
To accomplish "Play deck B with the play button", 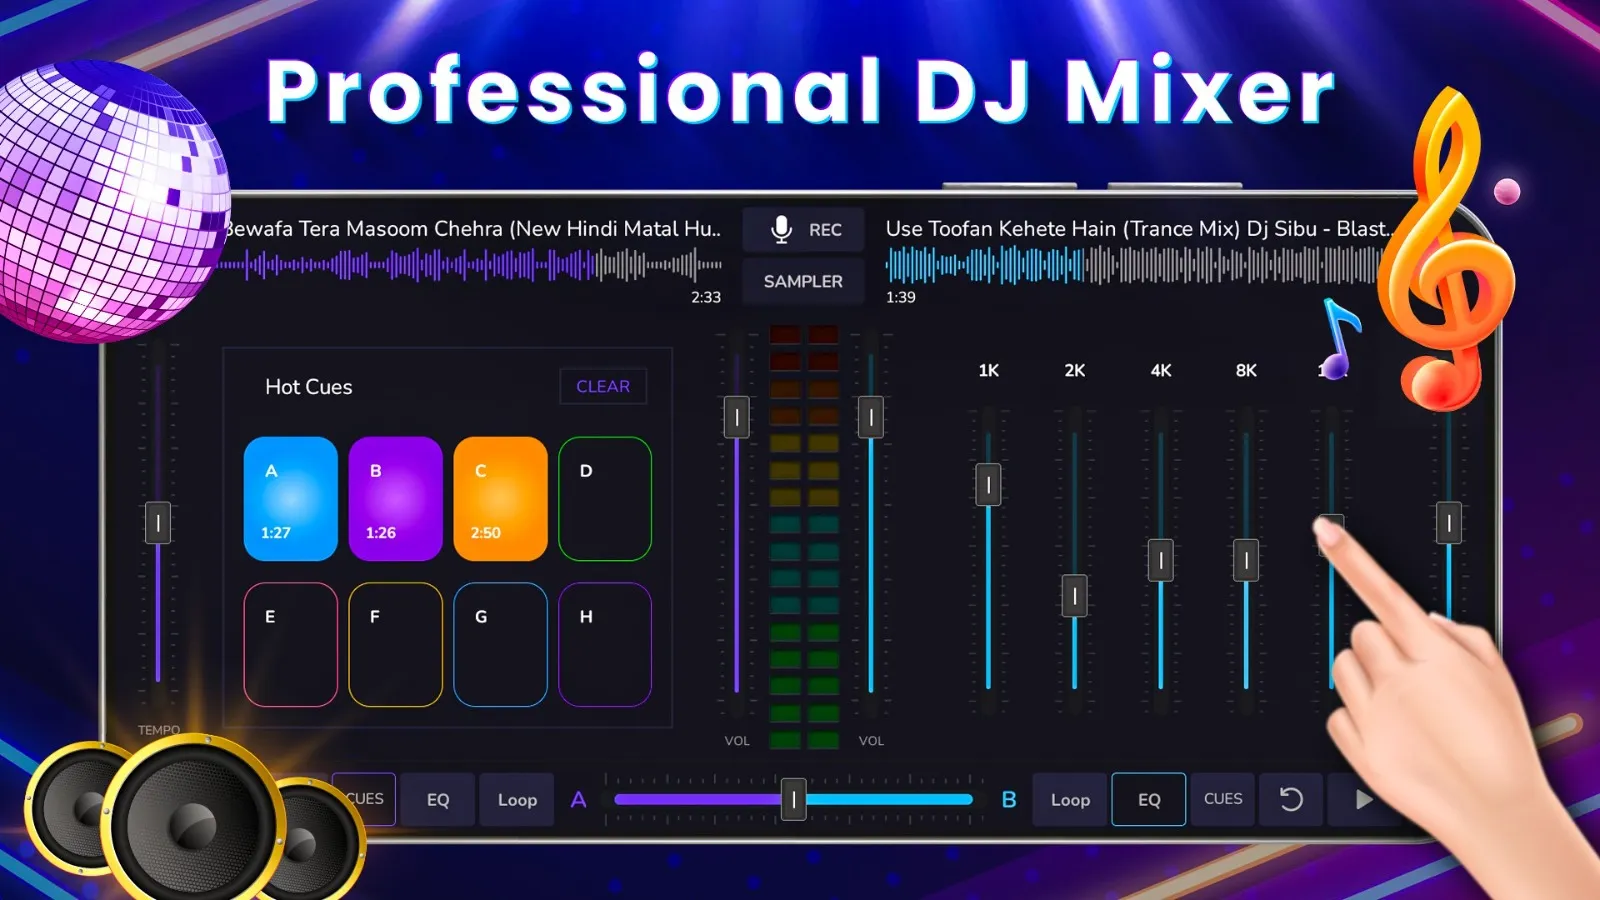I will 1363,800.
